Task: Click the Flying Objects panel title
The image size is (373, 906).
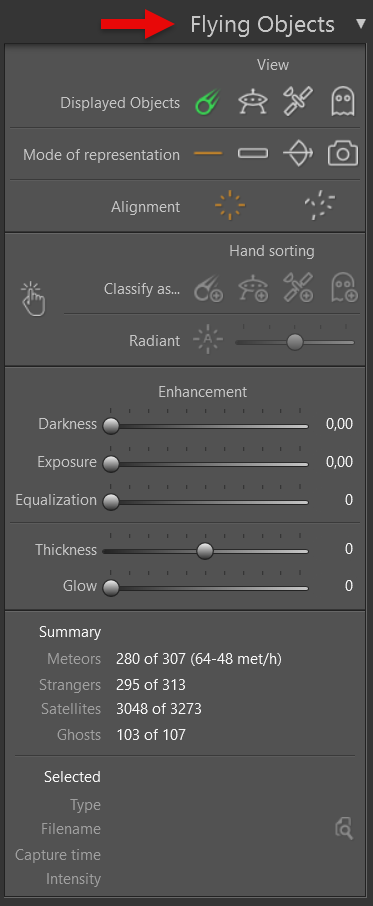Action: click(263, 25)
